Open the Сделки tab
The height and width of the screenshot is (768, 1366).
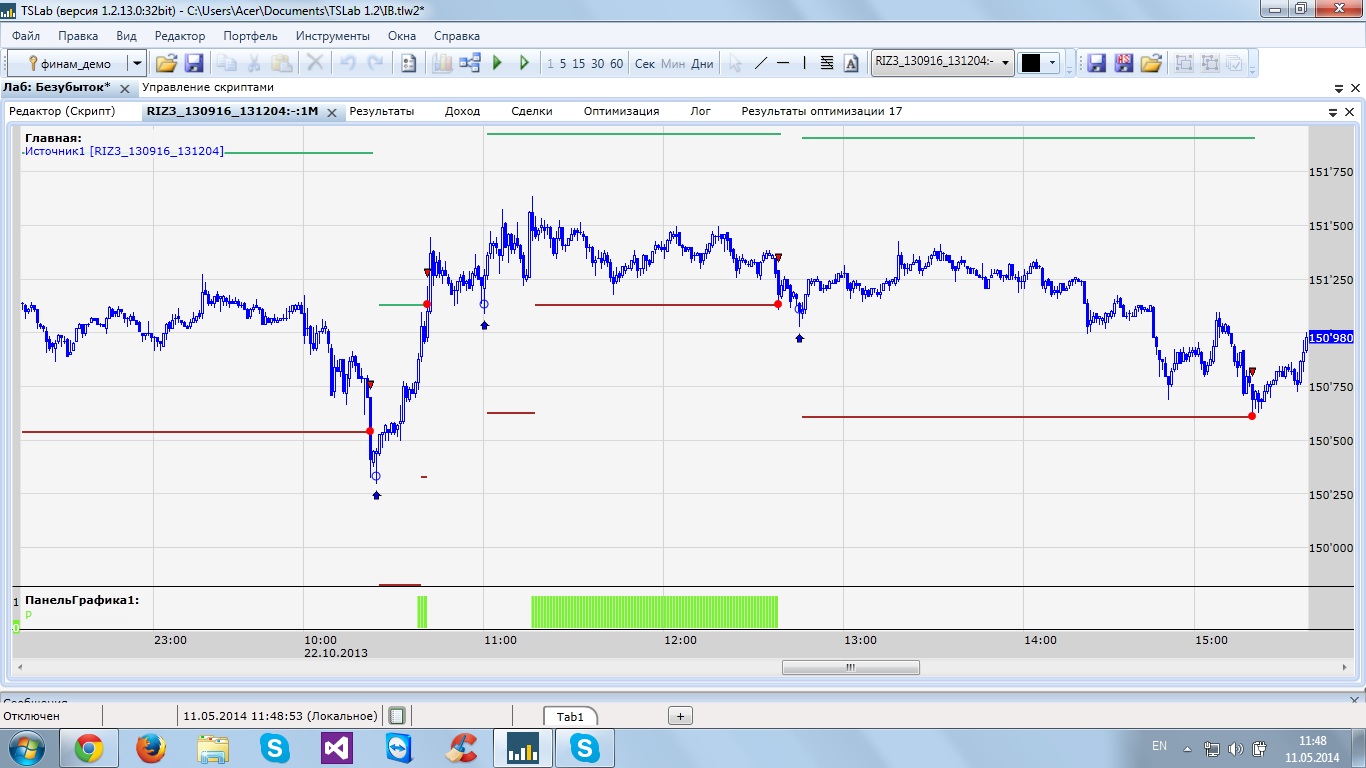point(531,111)
